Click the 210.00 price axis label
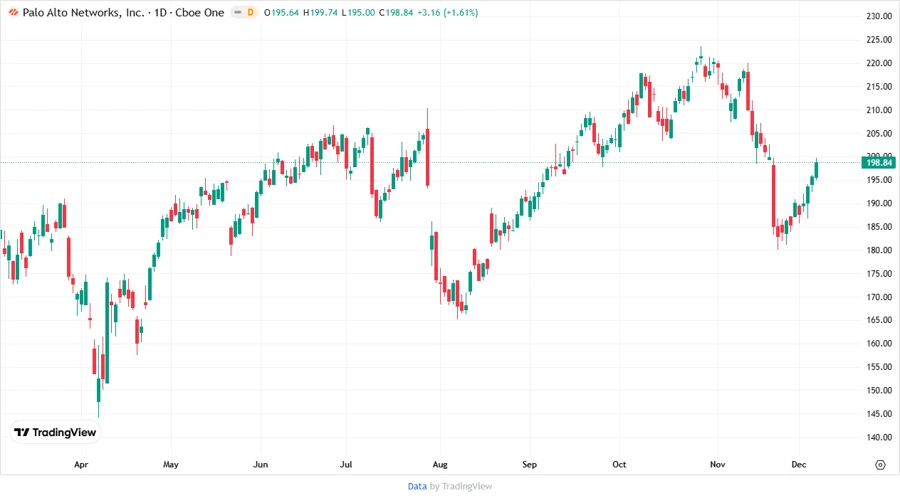 pyautogui.click(x=879, y=110)
